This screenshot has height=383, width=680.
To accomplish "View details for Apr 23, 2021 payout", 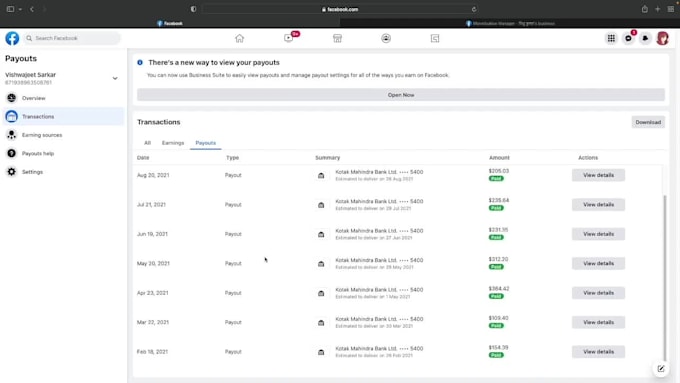I will click(x=598, y=293).
